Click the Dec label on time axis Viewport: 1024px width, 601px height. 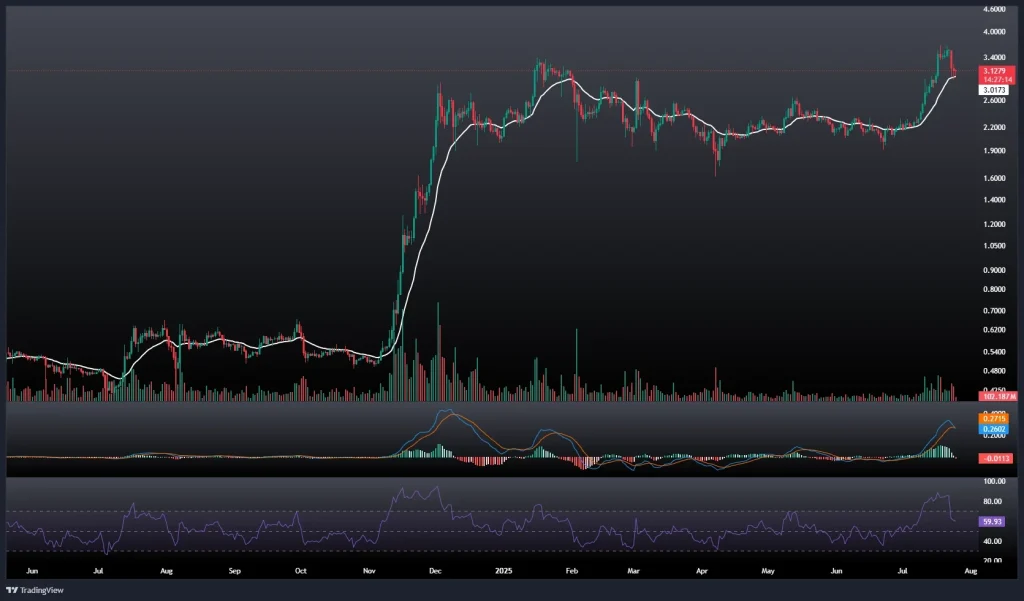435,572
